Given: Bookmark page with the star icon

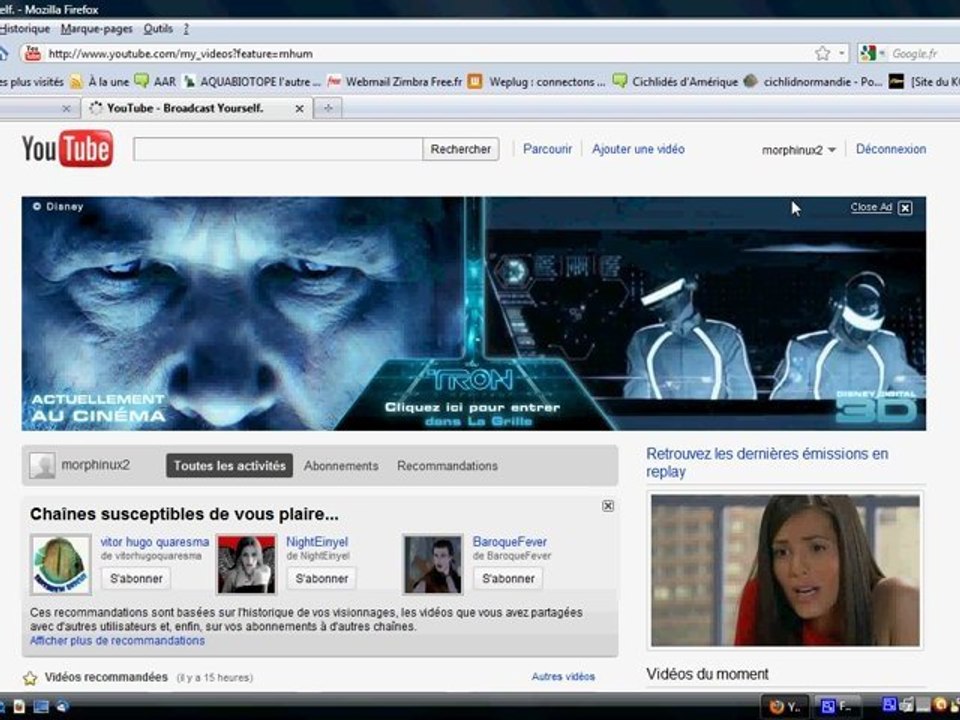Looking at the screenshot, I should (822, 54).
